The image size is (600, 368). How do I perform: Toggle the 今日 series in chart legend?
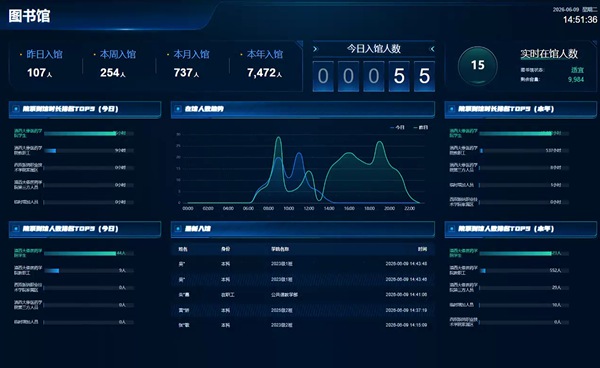pyautogui.click(x=397, y=127)
